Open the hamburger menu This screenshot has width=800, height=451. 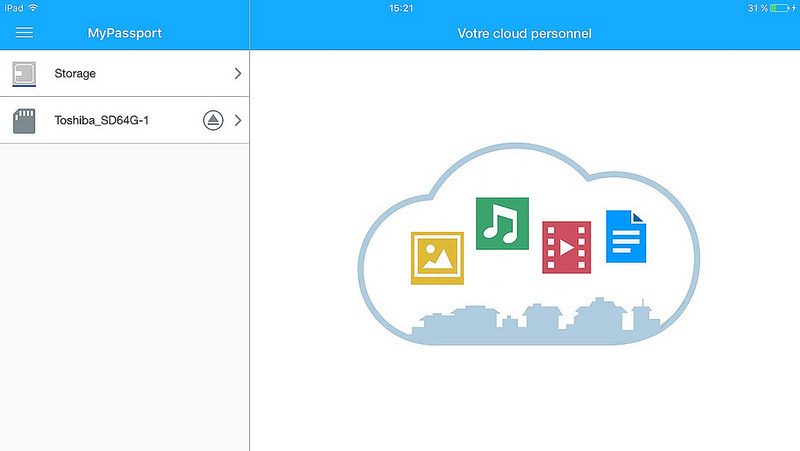pos(24,33)
